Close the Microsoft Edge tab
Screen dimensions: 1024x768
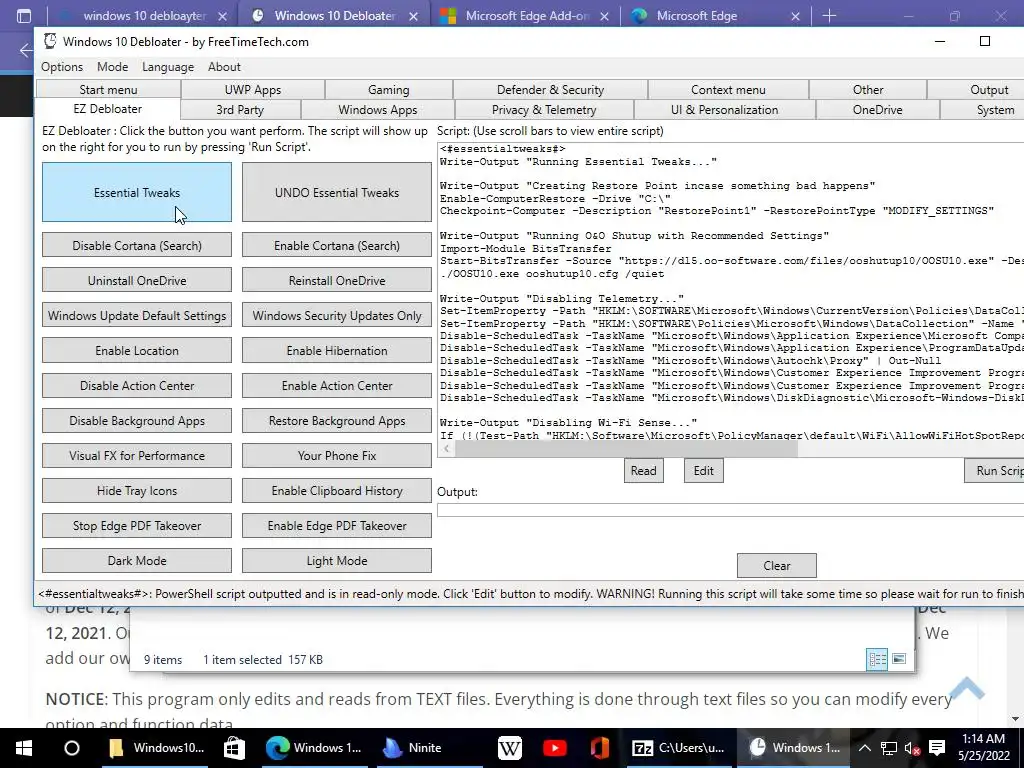coord(795,16)
